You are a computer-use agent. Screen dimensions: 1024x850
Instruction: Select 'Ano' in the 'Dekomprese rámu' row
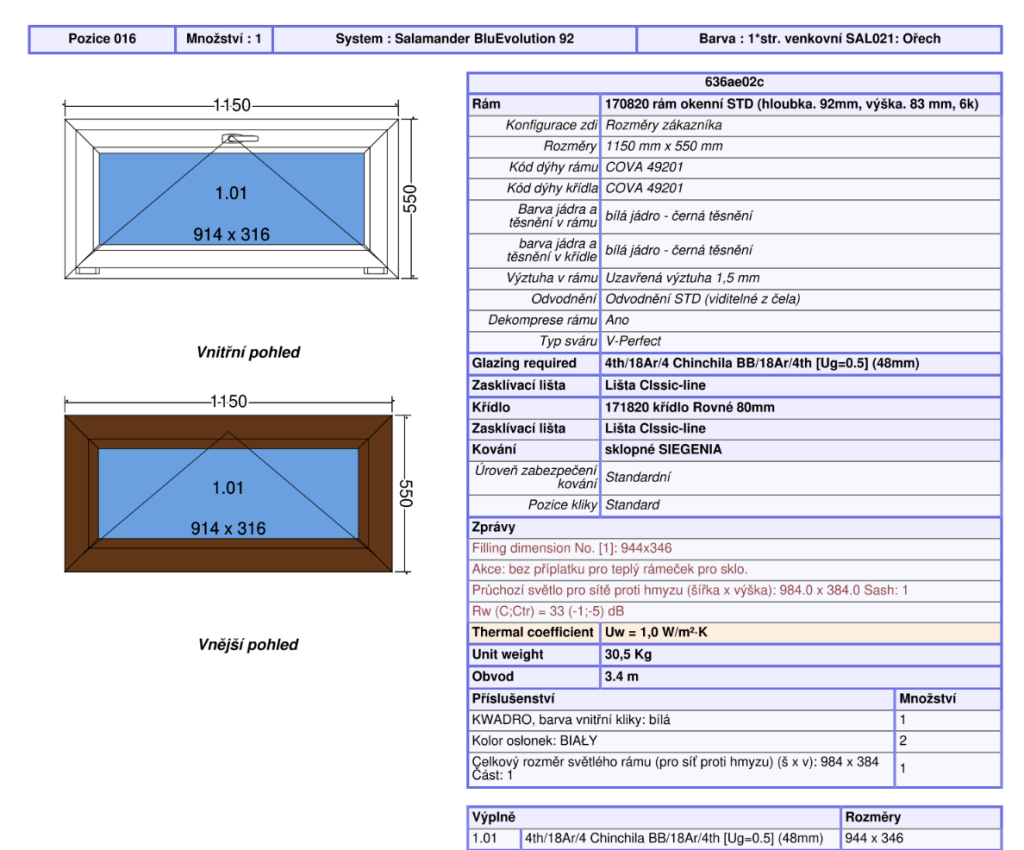click(617, 320)
